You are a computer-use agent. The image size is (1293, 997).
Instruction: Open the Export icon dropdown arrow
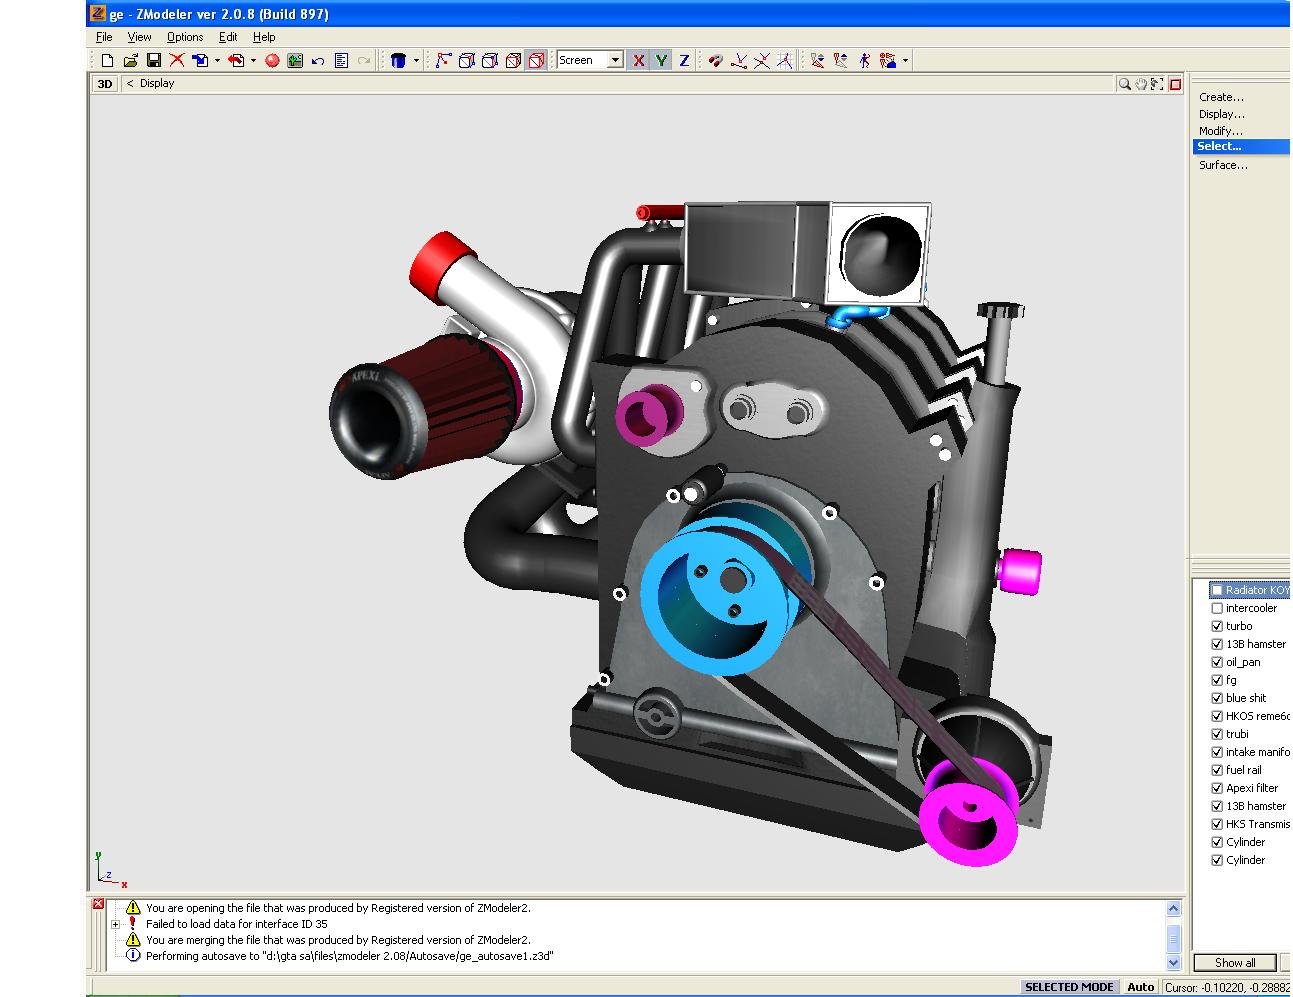pyautogui.click(x=253, y=61)
